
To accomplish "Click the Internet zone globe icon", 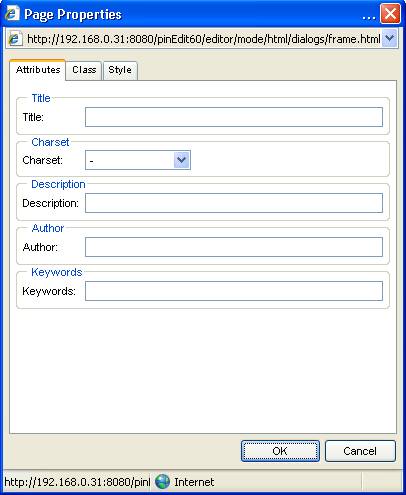I will pyautogui.click(x=162, y=482).
